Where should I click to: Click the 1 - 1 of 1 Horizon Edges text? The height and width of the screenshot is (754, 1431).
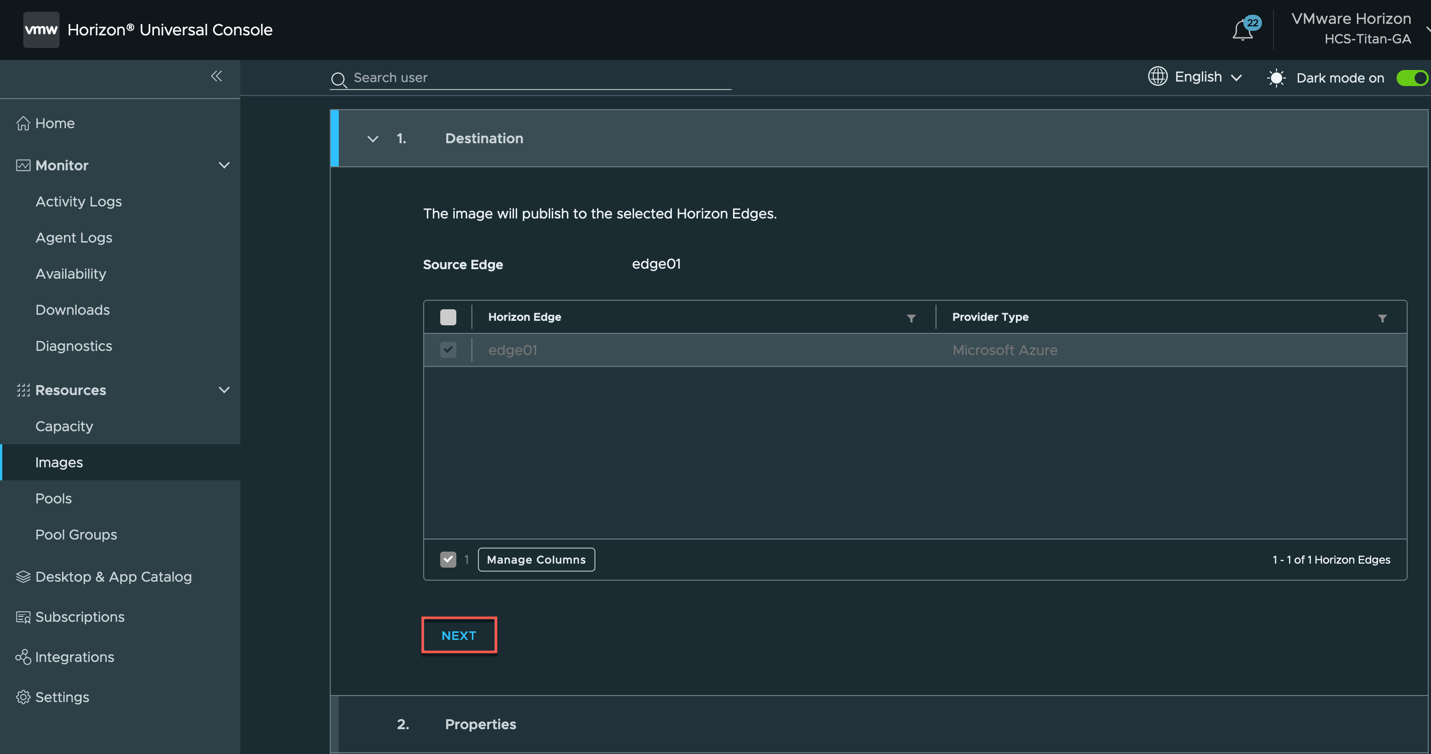point(1331,560)
